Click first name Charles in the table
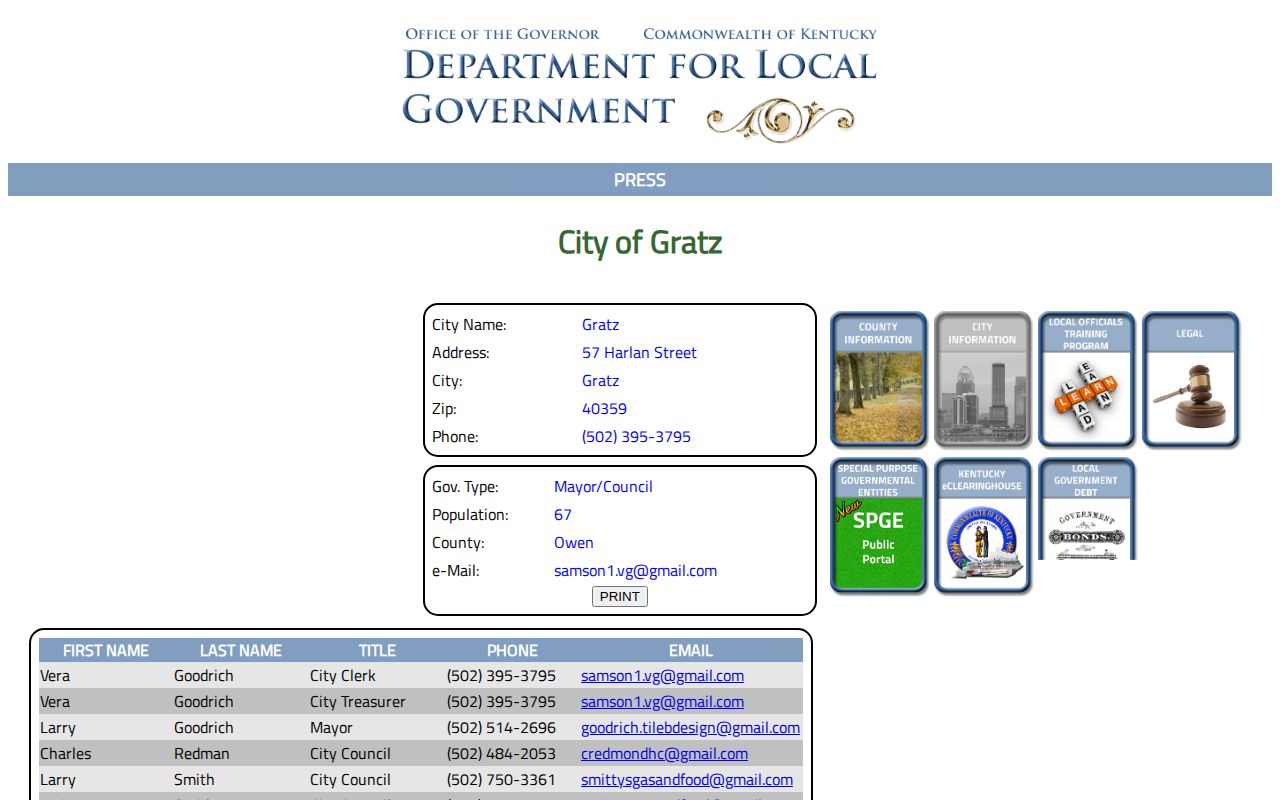The width and height of the screenshot is (1280, 800). coord(65,754)
